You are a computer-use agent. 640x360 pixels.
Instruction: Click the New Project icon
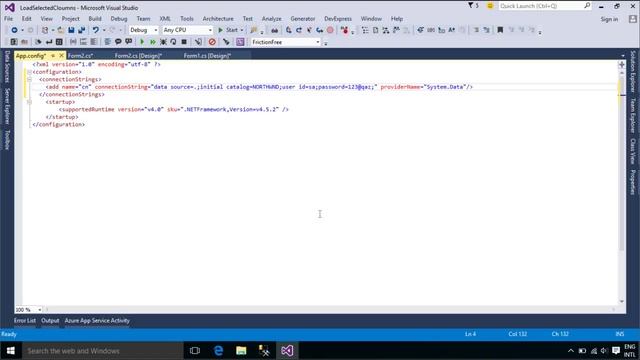(45, 30)
